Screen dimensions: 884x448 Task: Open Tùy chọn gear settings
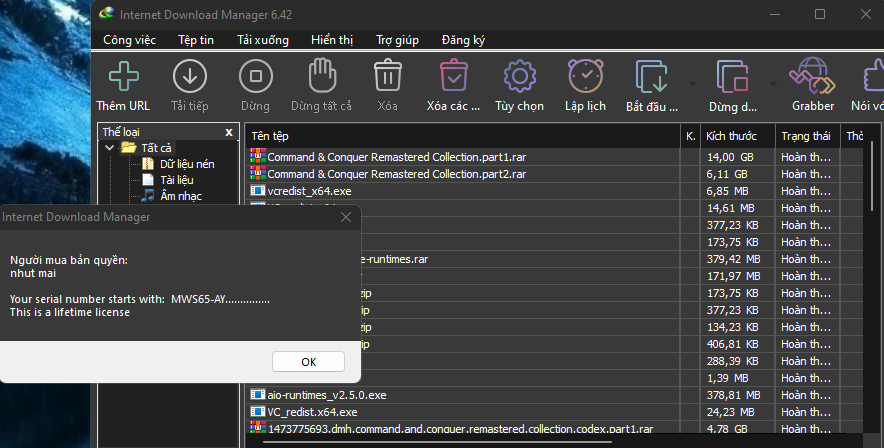tap(519, 76)
